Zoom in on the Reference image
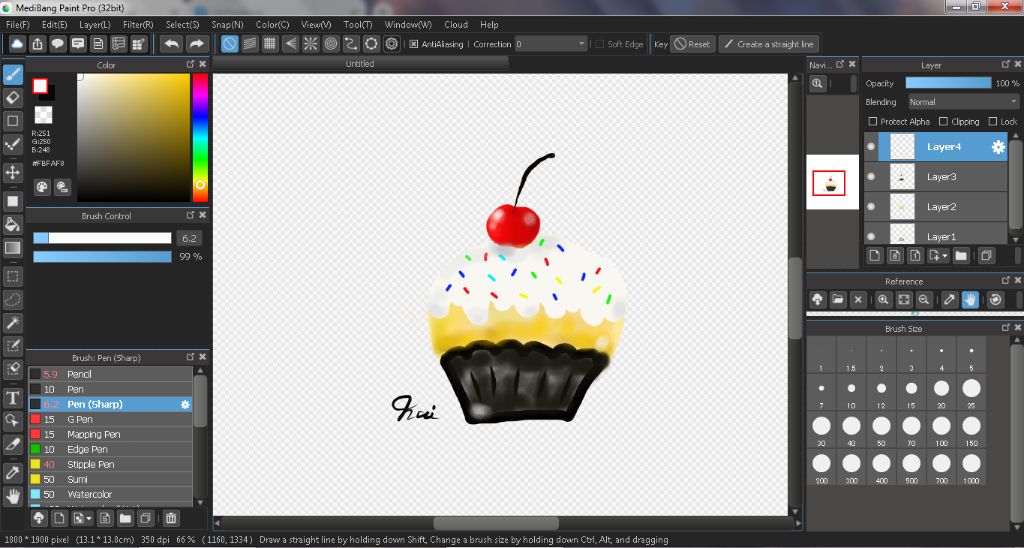Viewport: 1024px width, 548px height. (x=883, y=300)
